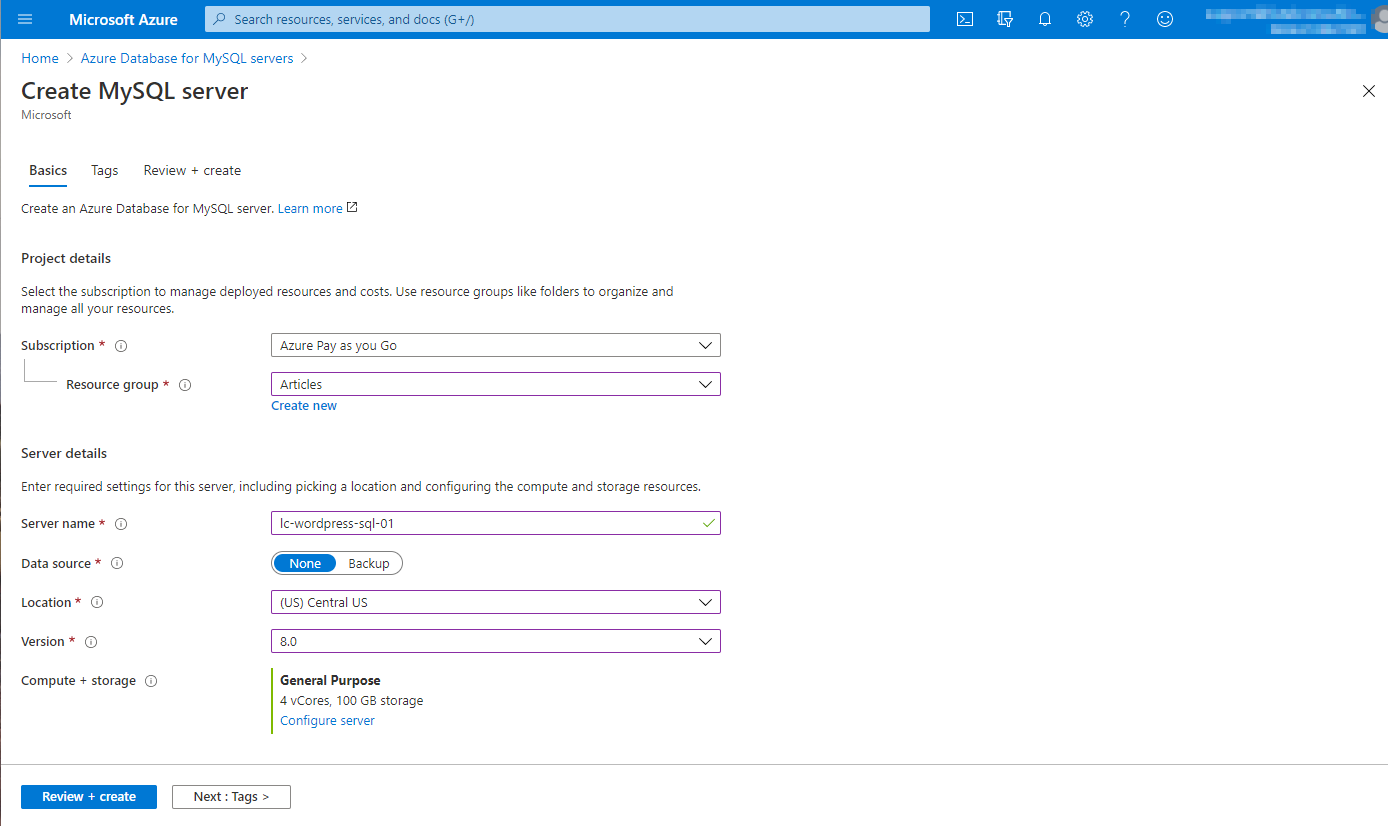The height and width of the screenshot is (826, 1388).
Task: Go to Home breadcrumb
Action: tap(40, 59)
